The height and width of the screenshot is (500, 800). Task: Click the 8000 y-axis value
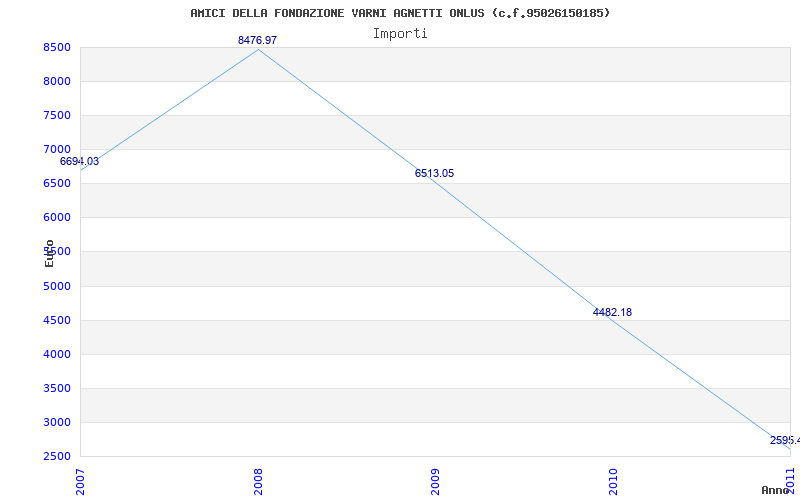(58, 82)
